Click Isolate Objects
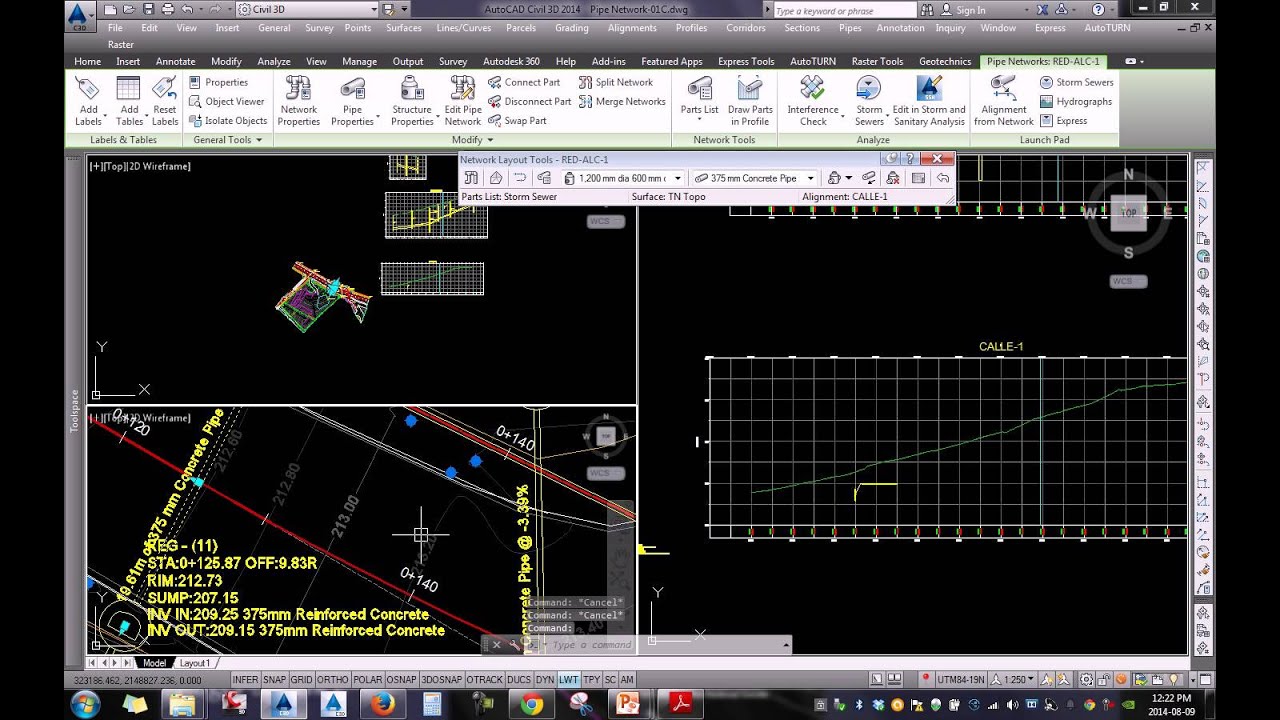Viewport: 1280px width, 720px height. [x=228, y=120]
